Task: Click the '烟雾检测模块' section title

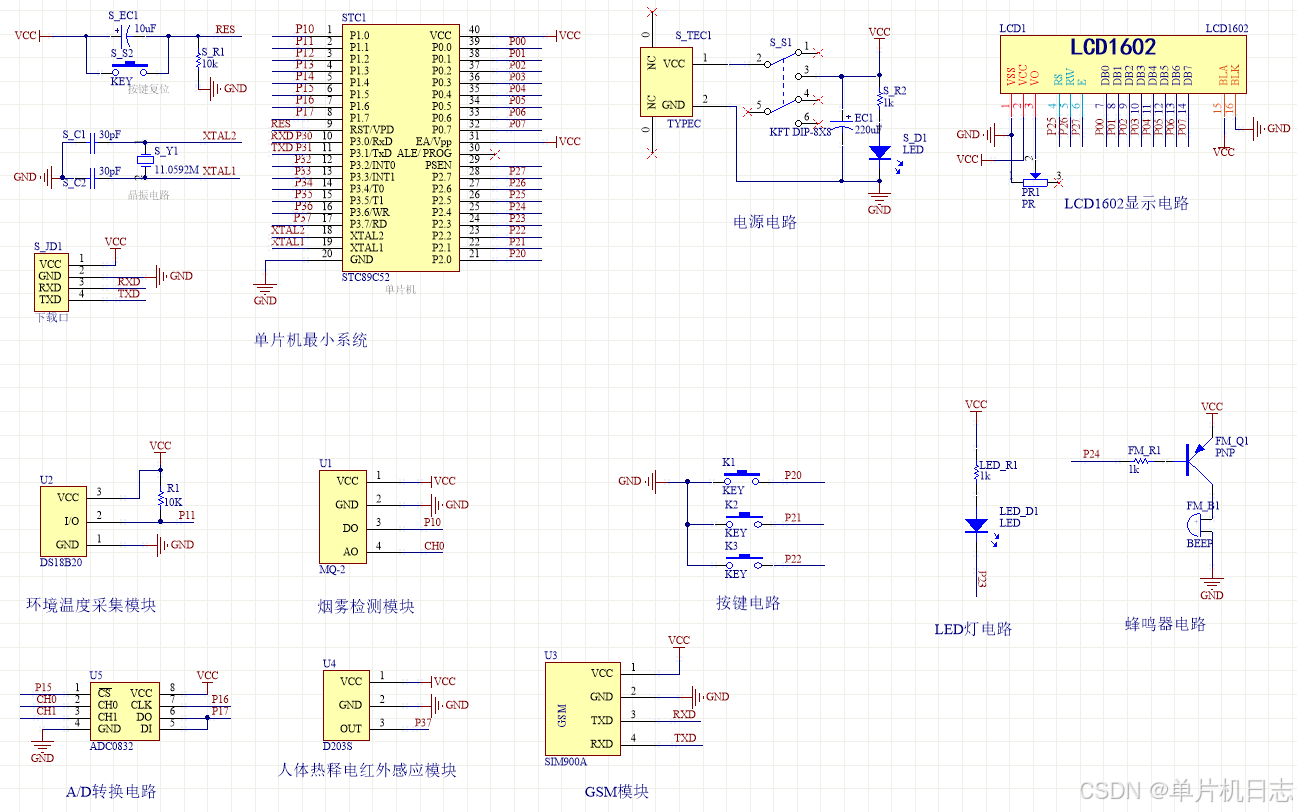Action: (x=366, y=606)
